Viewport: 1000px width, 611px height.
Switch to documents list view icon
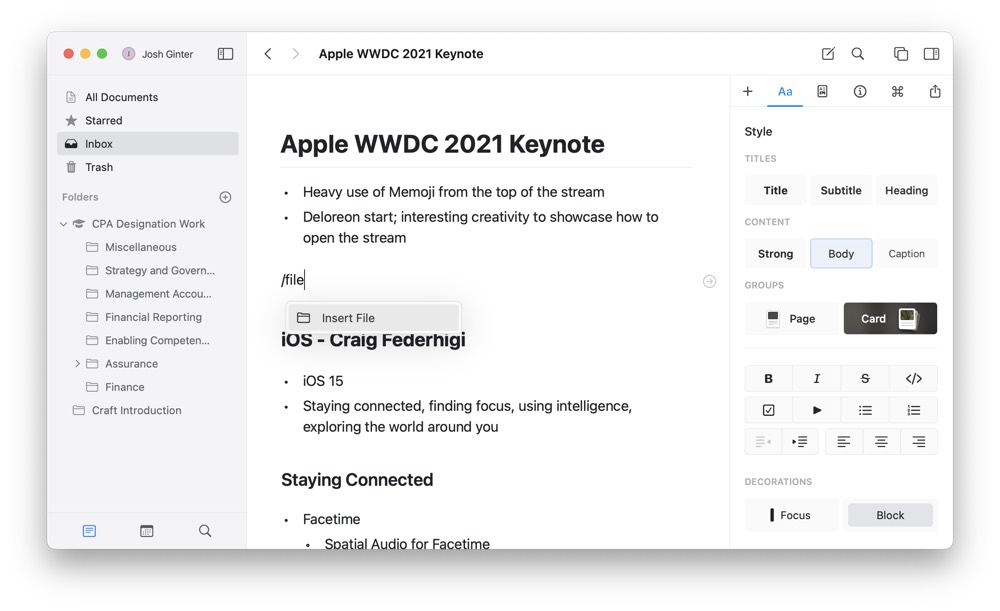[89, 531]
